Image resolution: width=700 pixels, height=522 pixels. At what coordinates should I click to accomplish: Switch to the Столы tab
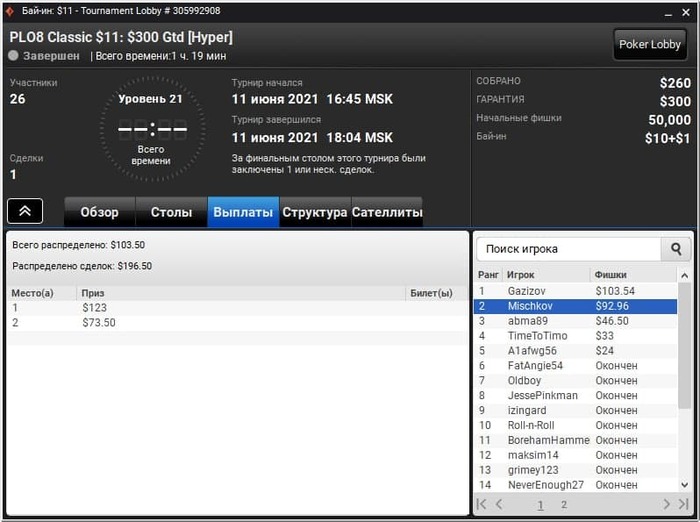171,212
